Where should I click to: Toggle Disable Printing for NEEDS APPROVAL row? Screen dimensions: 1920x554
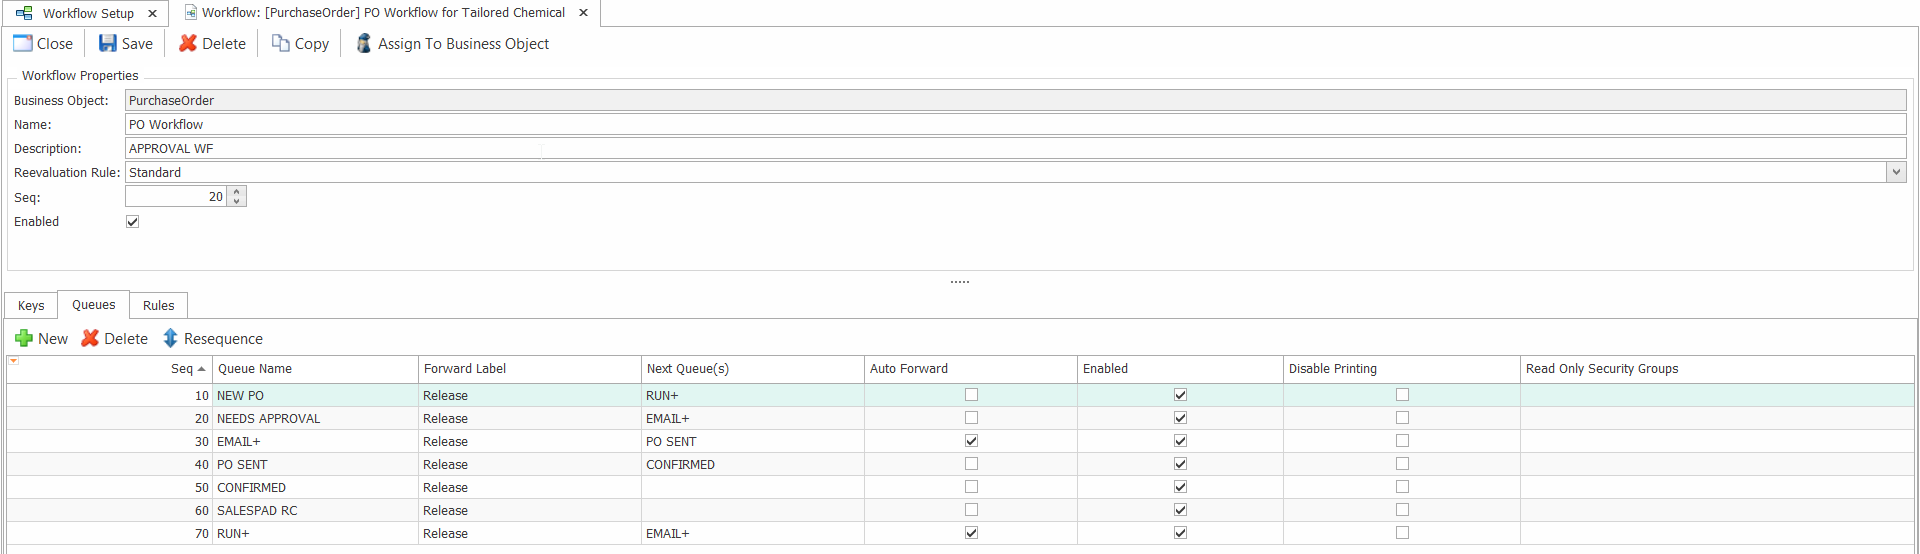click(1402, 418)
